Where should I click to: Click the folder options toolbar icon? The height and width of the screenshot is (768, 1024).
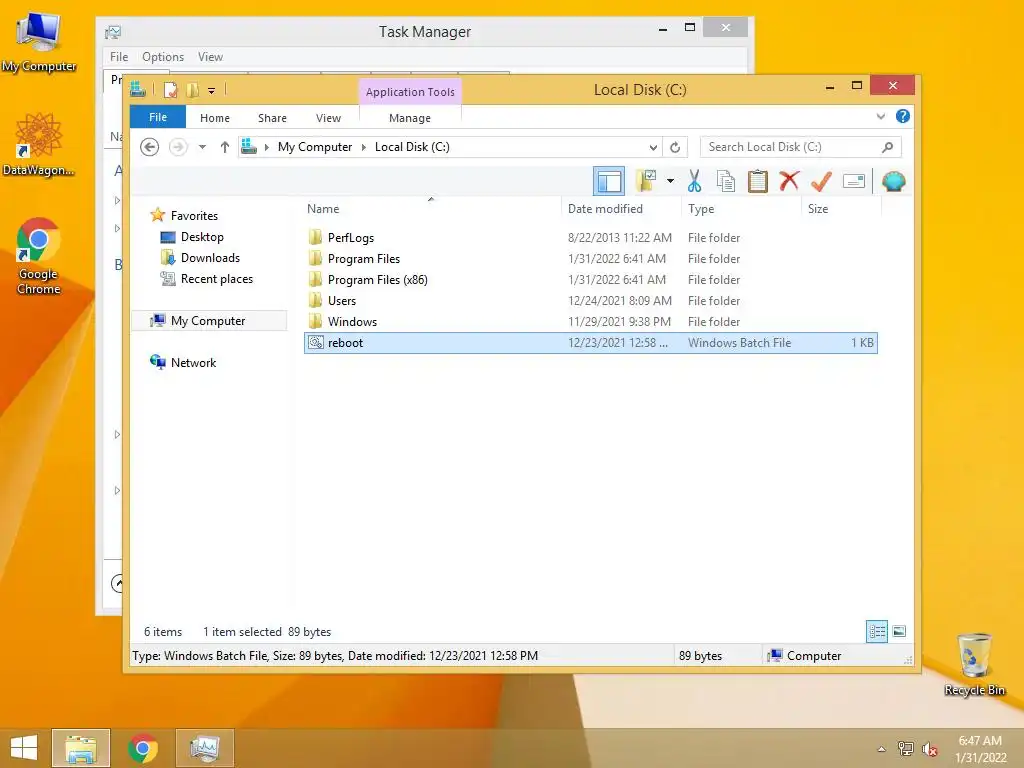[x=646, y=181]
